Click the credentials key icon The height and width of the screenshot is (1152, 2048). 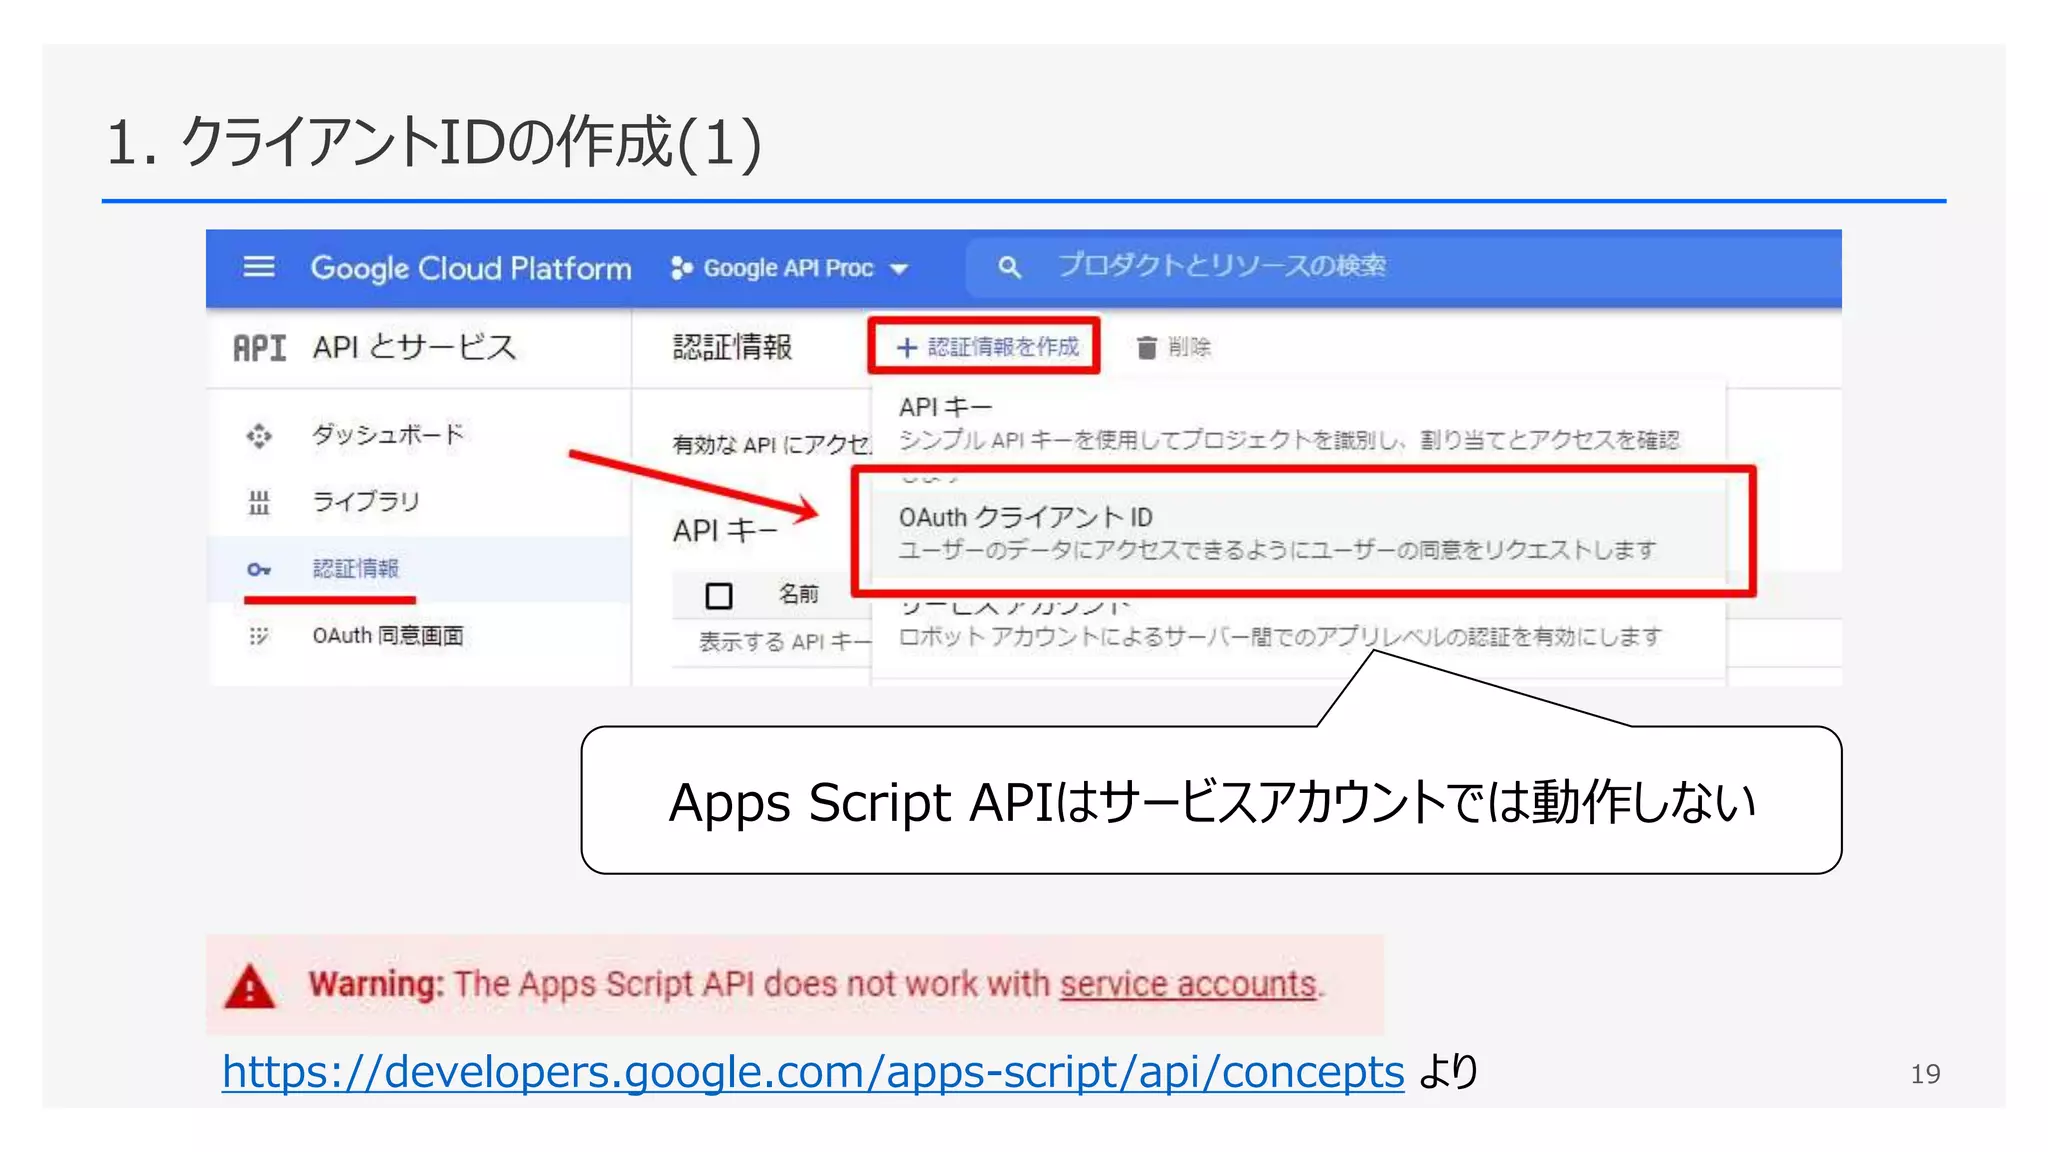(x=259, y=569)
